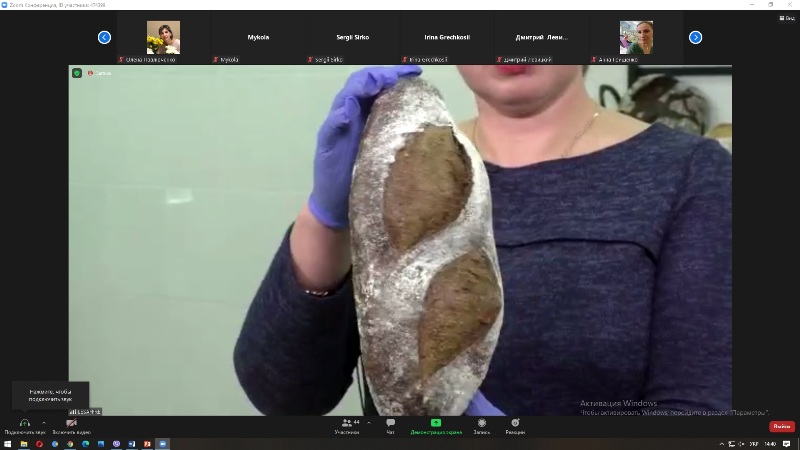Expand audio options arrow beside headphone icon

coord(46,421)
